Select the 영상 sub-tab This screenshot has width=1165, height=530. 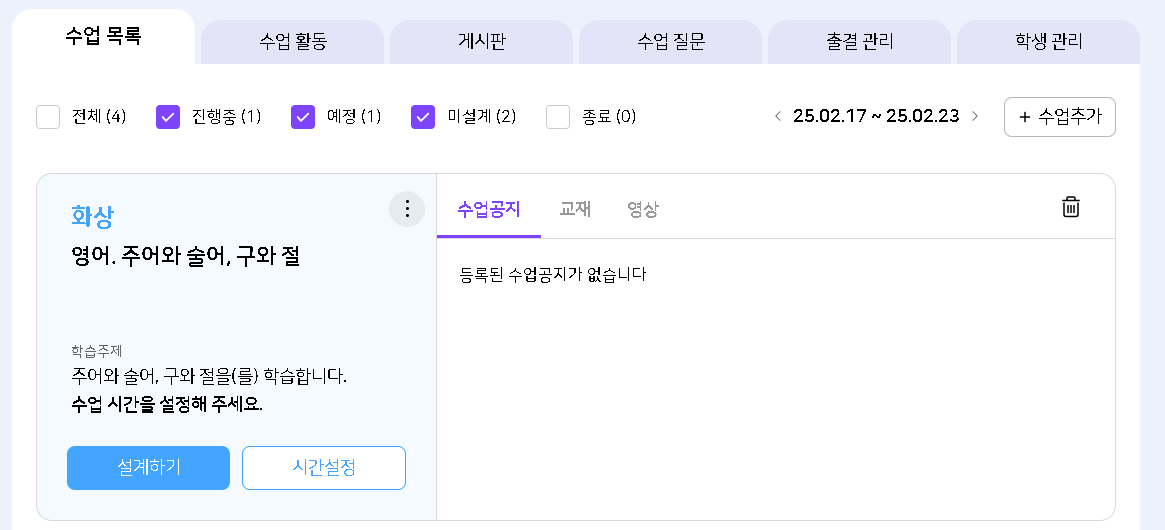tap(643, 209)
